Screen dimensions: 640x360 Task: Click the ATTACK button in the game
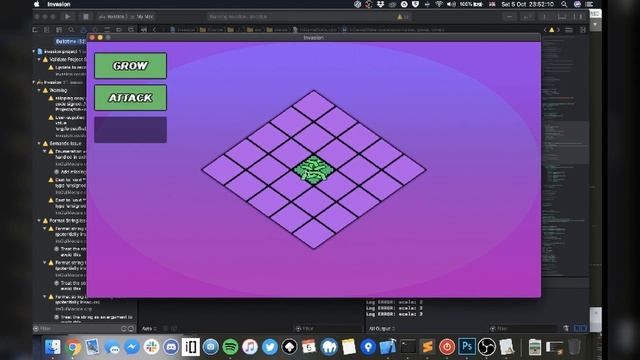[x=131, y=98]
